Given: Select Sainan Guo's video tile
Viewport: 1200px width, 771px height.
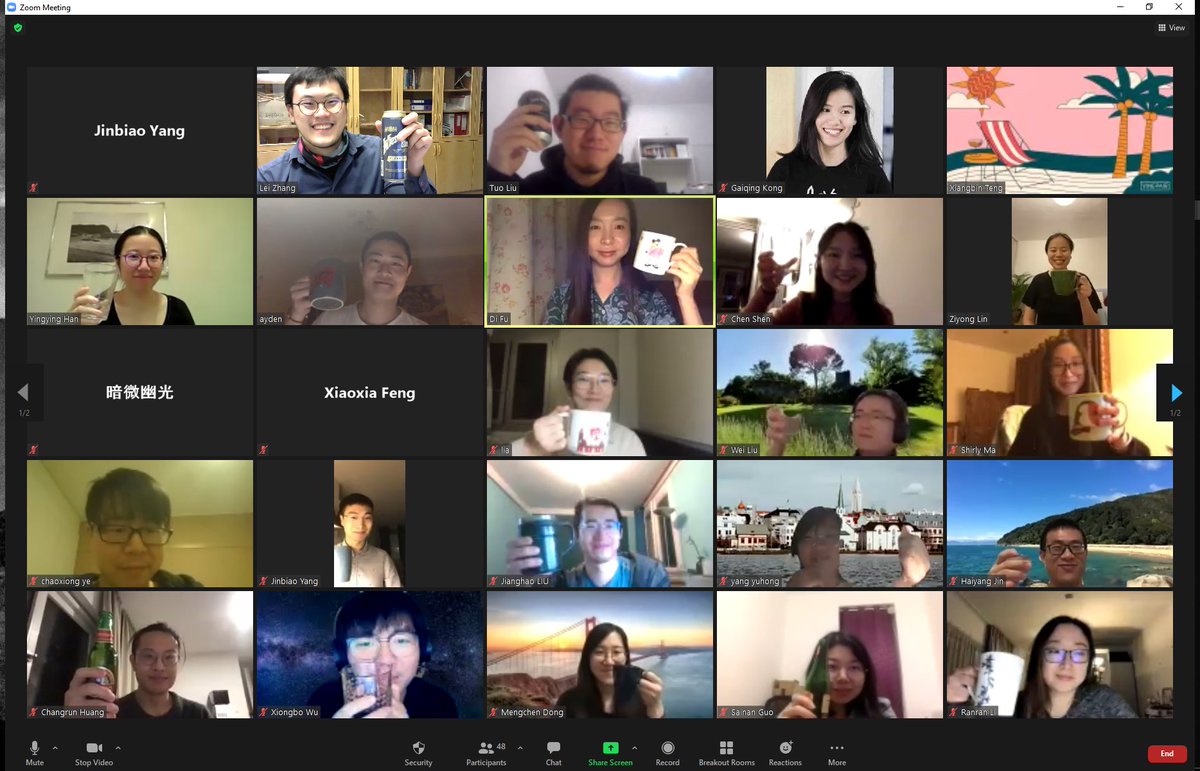Looking at the screenshot, I should (830, 654).
